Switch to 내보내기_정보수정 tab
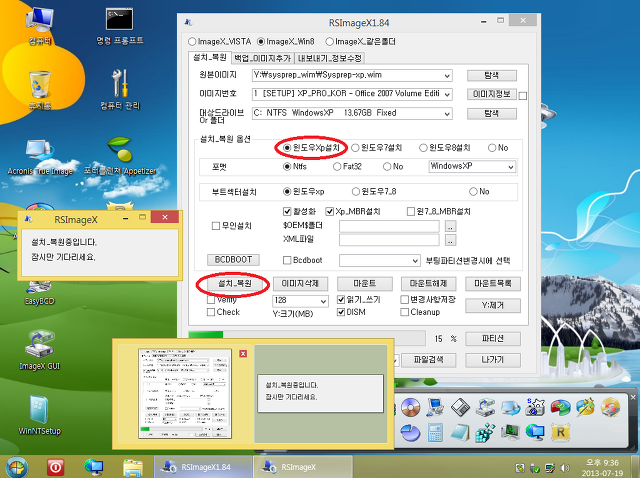This screenshot has height=478, width=640. tap(329, 58)
